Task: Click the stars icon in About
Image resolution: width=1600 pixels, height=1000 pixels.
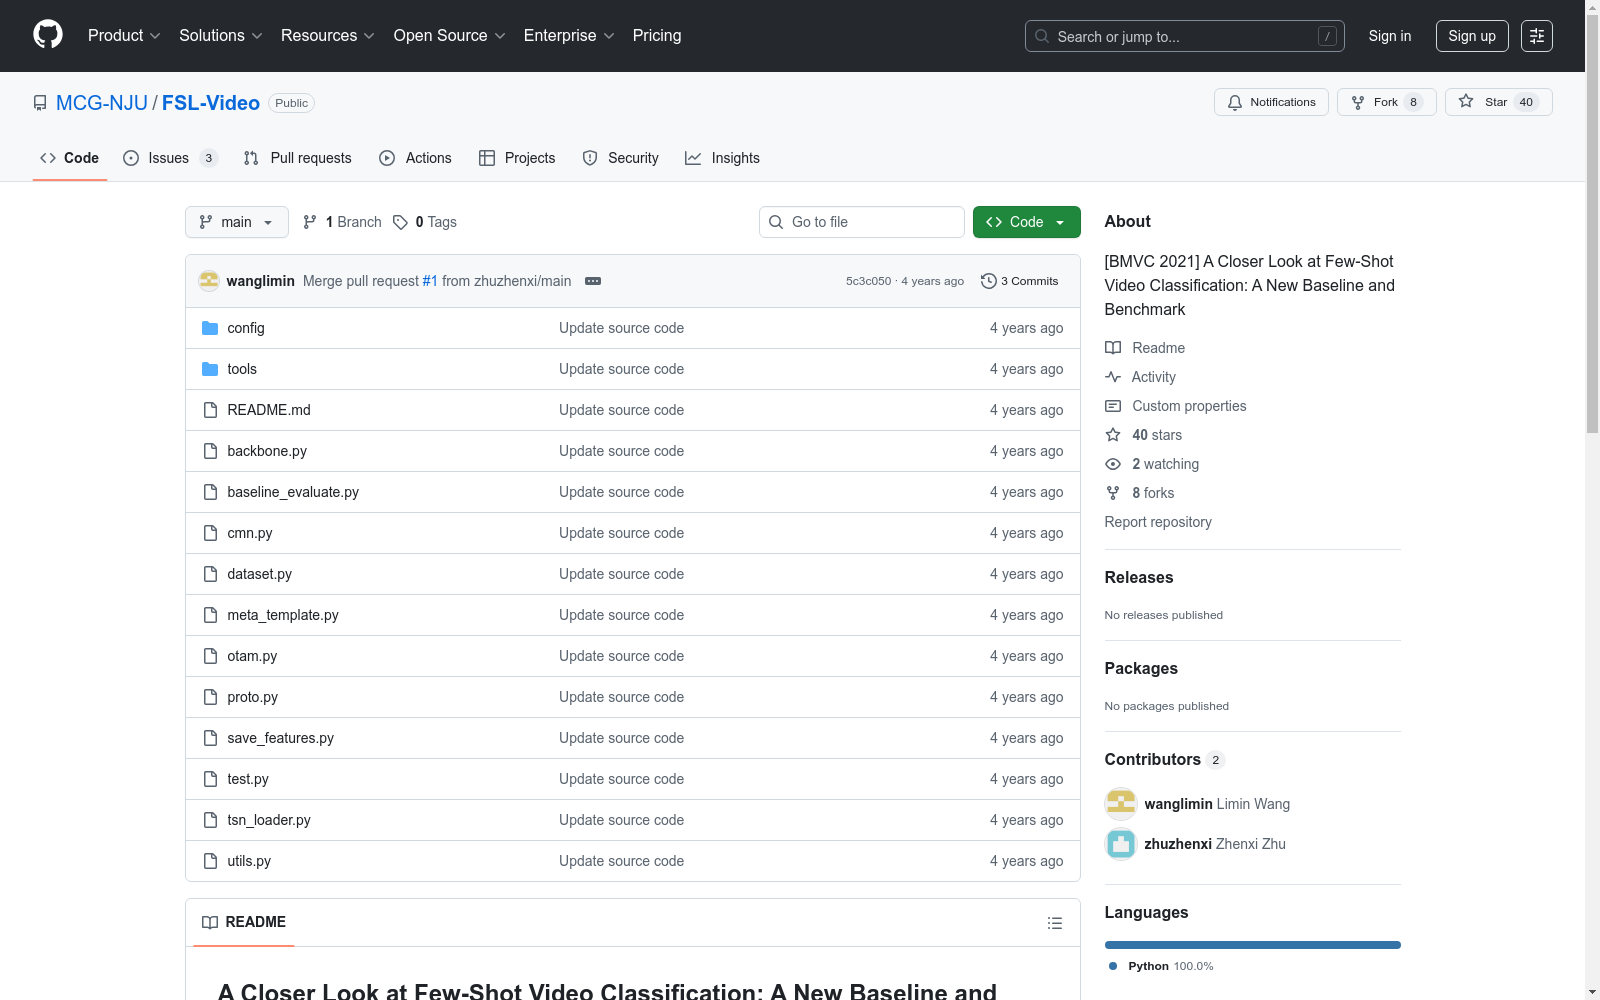Action: tap(1113, 435)
